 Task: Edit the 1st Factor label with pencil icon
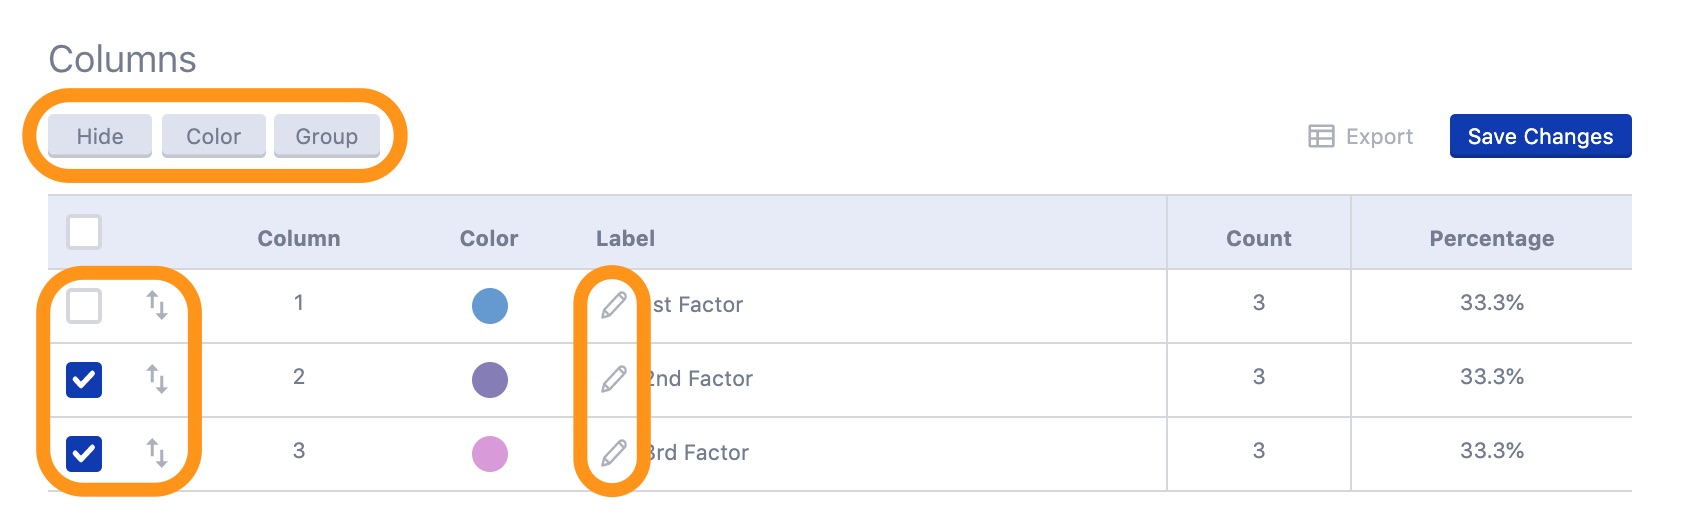point(614,305)
